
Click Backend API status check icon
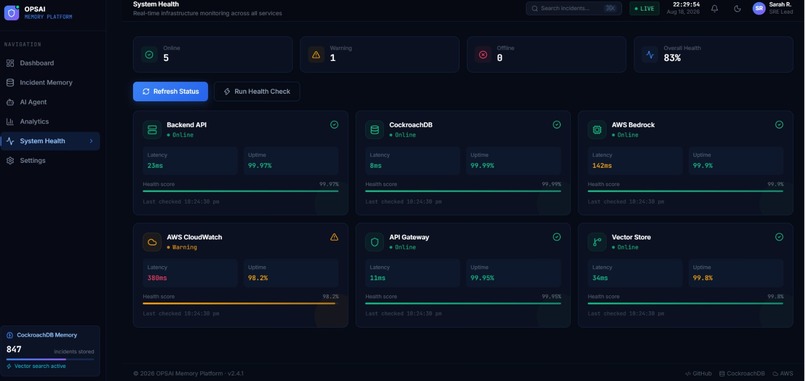334,124
